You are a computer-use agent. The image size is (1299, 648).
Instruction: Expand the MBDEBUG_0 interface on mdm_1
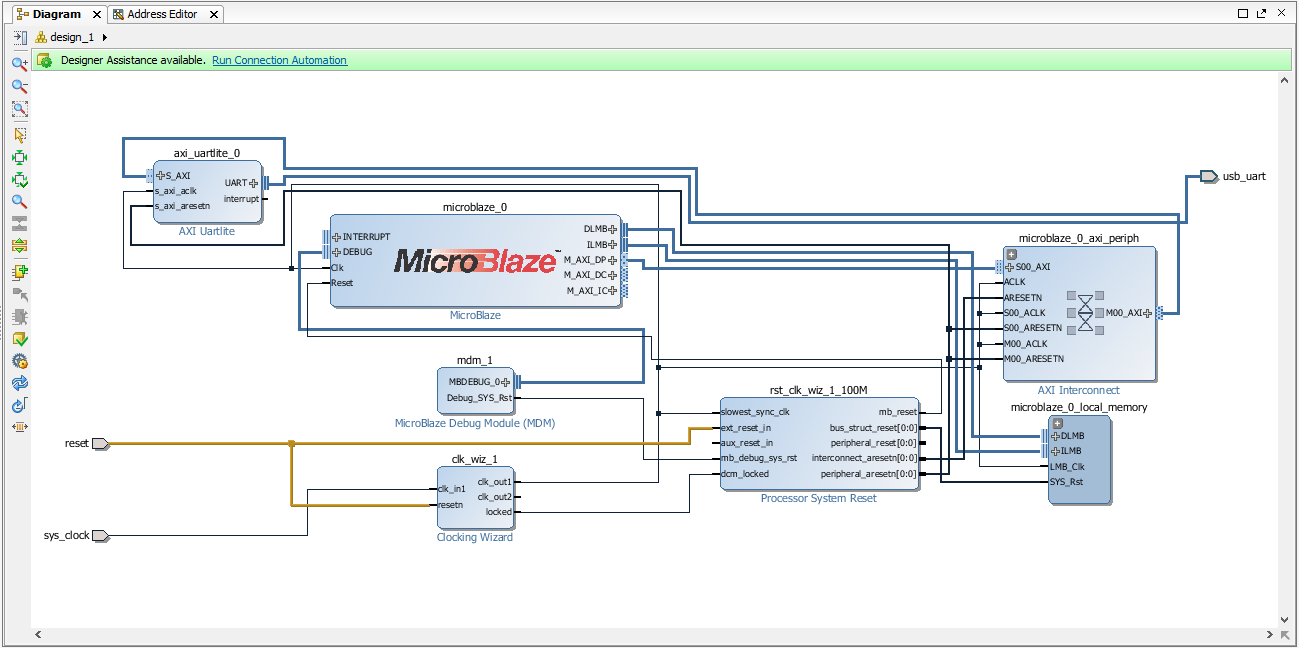(506, 382)
